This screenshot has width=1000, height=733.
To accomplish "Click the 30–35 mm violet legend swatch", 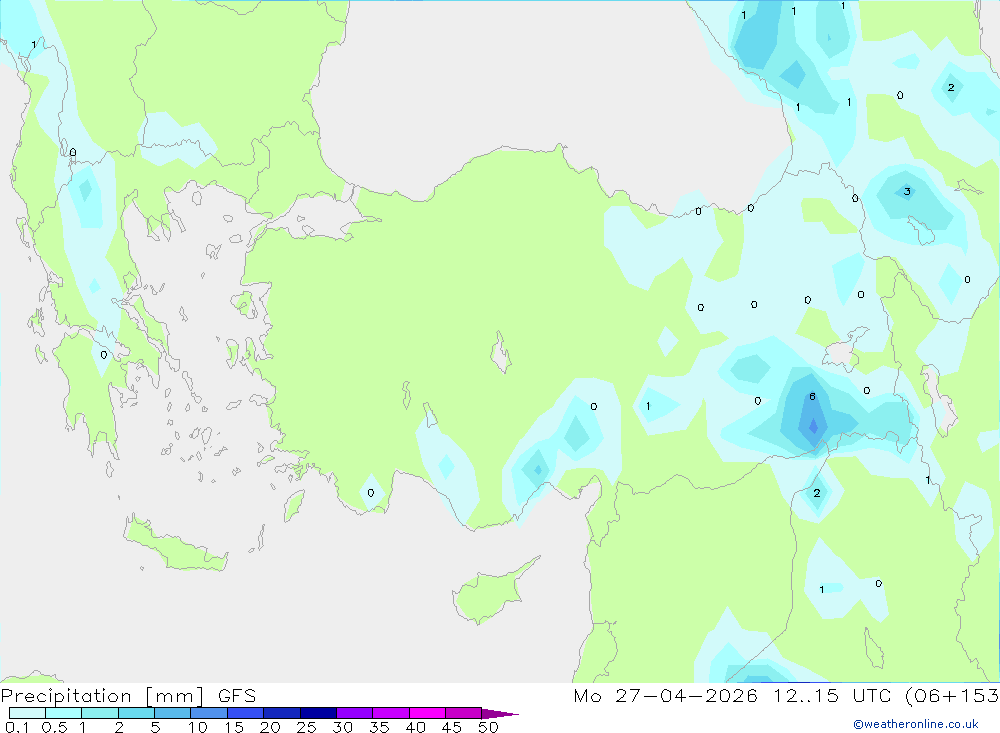I will tap(354, 713).
